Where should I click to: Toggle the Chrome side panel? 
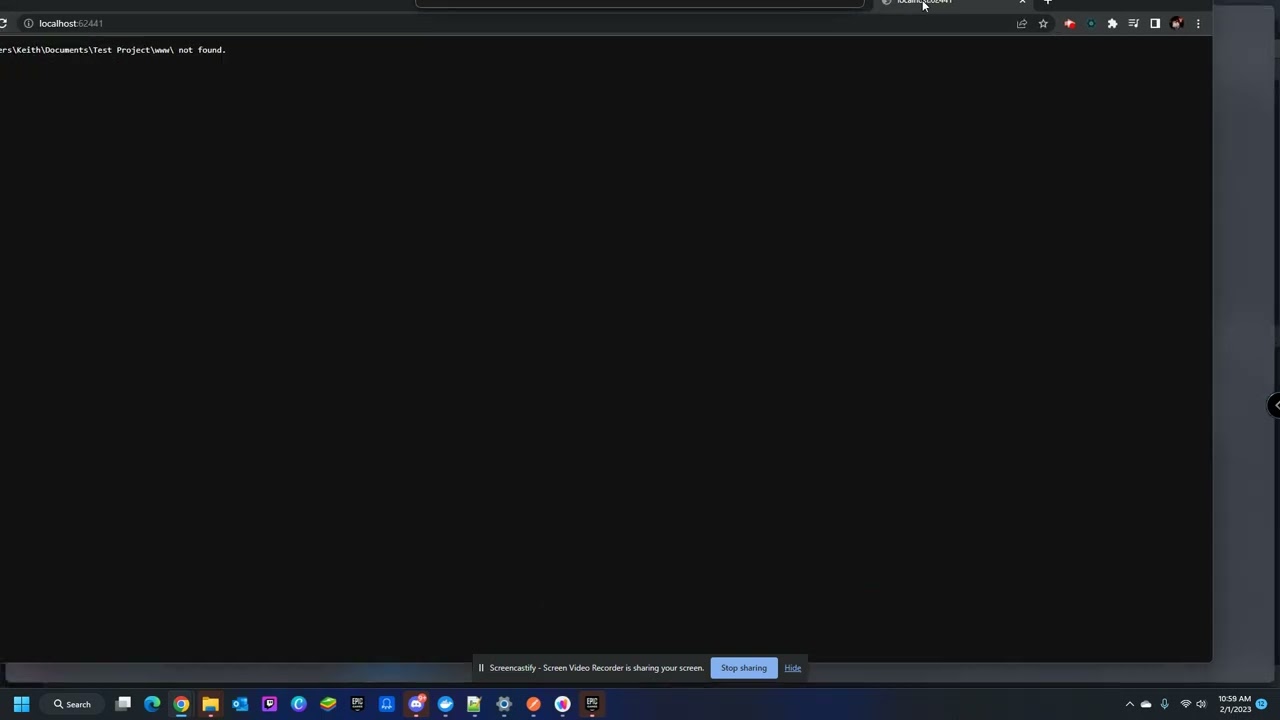coord(1155,23)
